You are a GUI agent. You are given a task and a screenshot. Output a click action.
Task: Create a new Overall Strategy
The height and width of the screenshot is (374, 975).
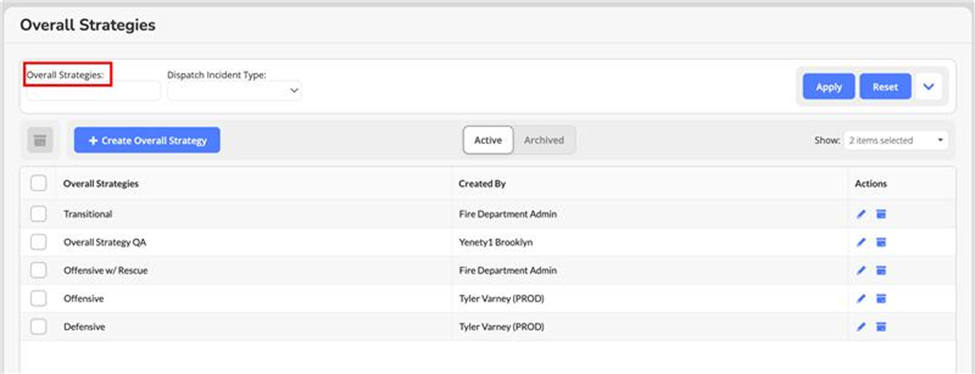147,141
